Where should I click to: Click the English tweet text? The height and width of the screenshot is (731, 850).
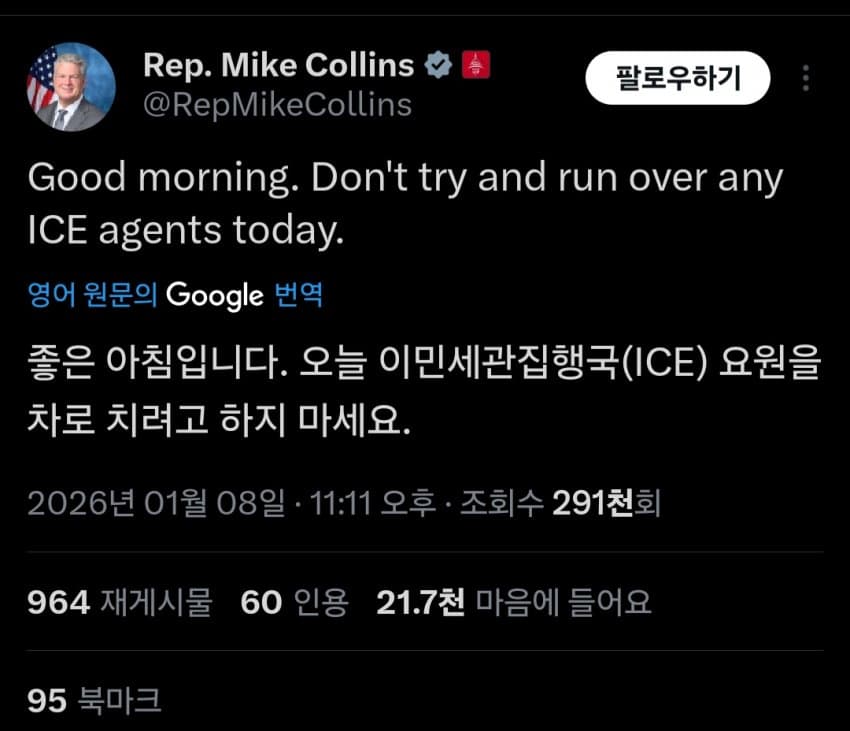click(x=405, y=204)
